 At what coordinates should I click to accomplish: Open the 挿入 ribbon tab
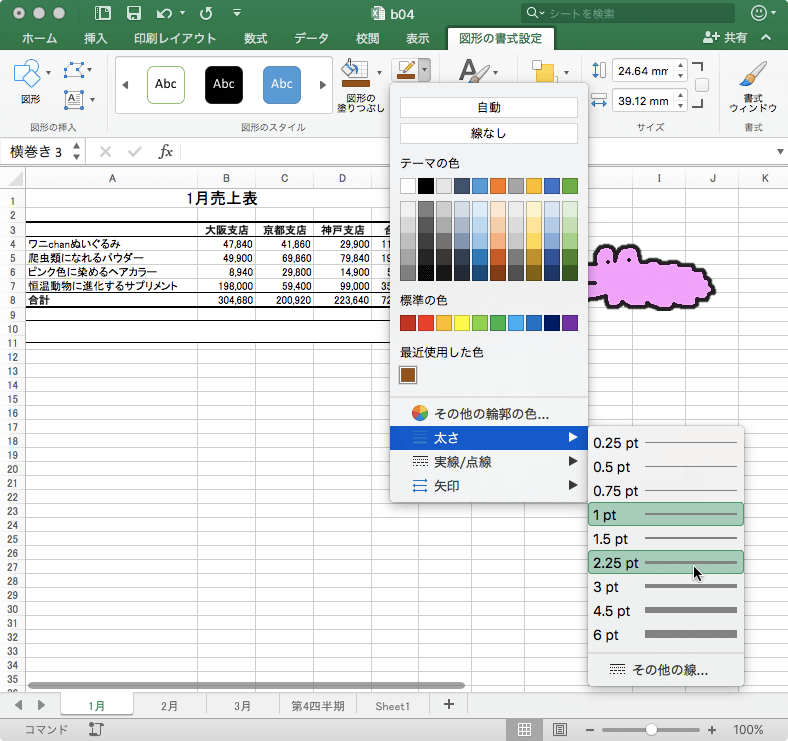pos(95,38)
